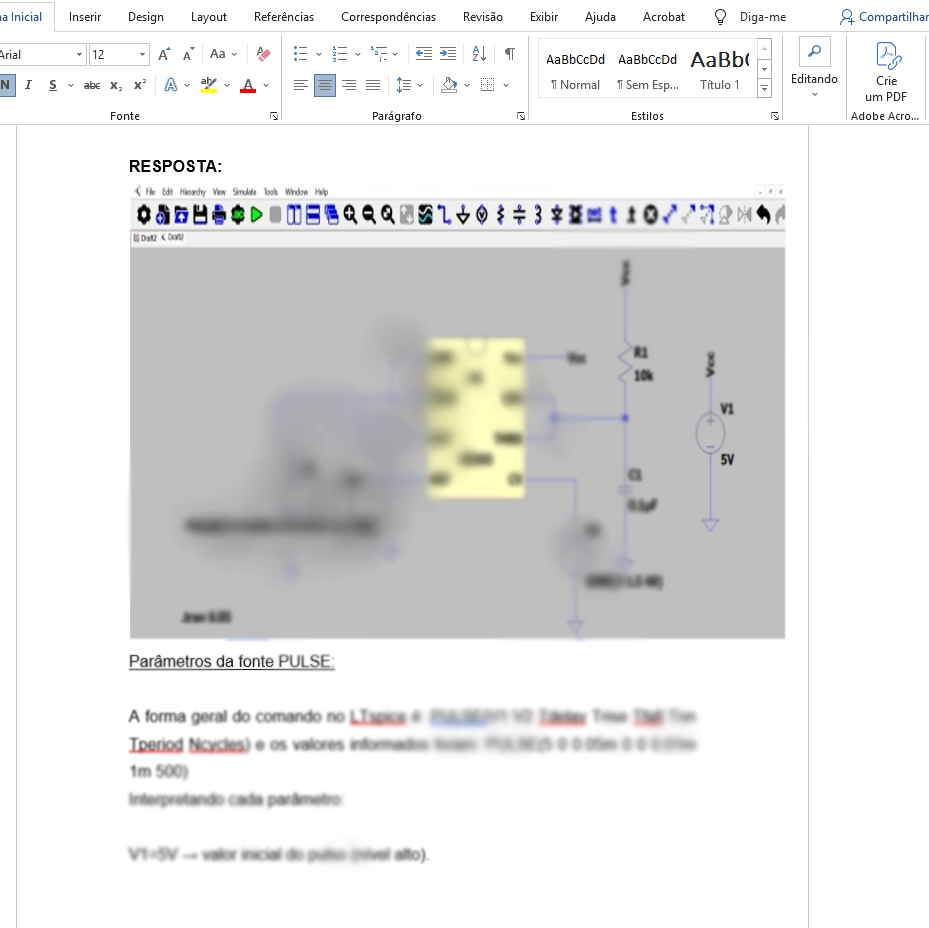The height and width of the screenshot is (928, 929).
Task: Click the subscript icon
Action: 116,85
